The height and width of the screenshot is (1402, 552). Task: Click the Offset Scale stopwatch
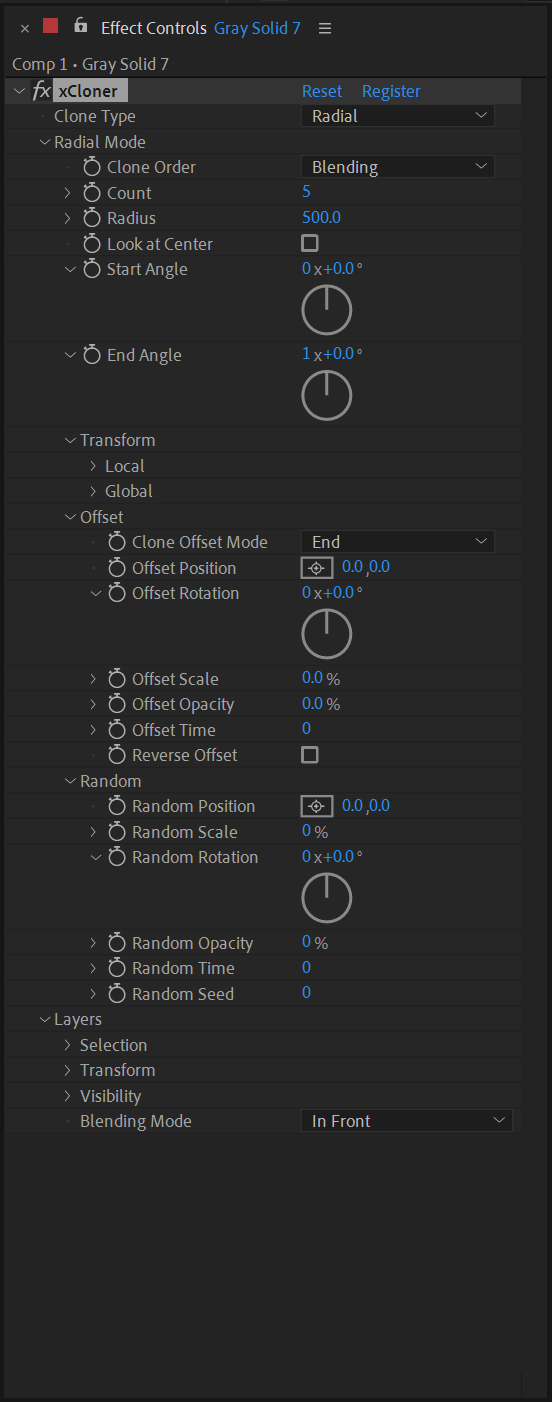pyautogui.click(x=117, y=678)
